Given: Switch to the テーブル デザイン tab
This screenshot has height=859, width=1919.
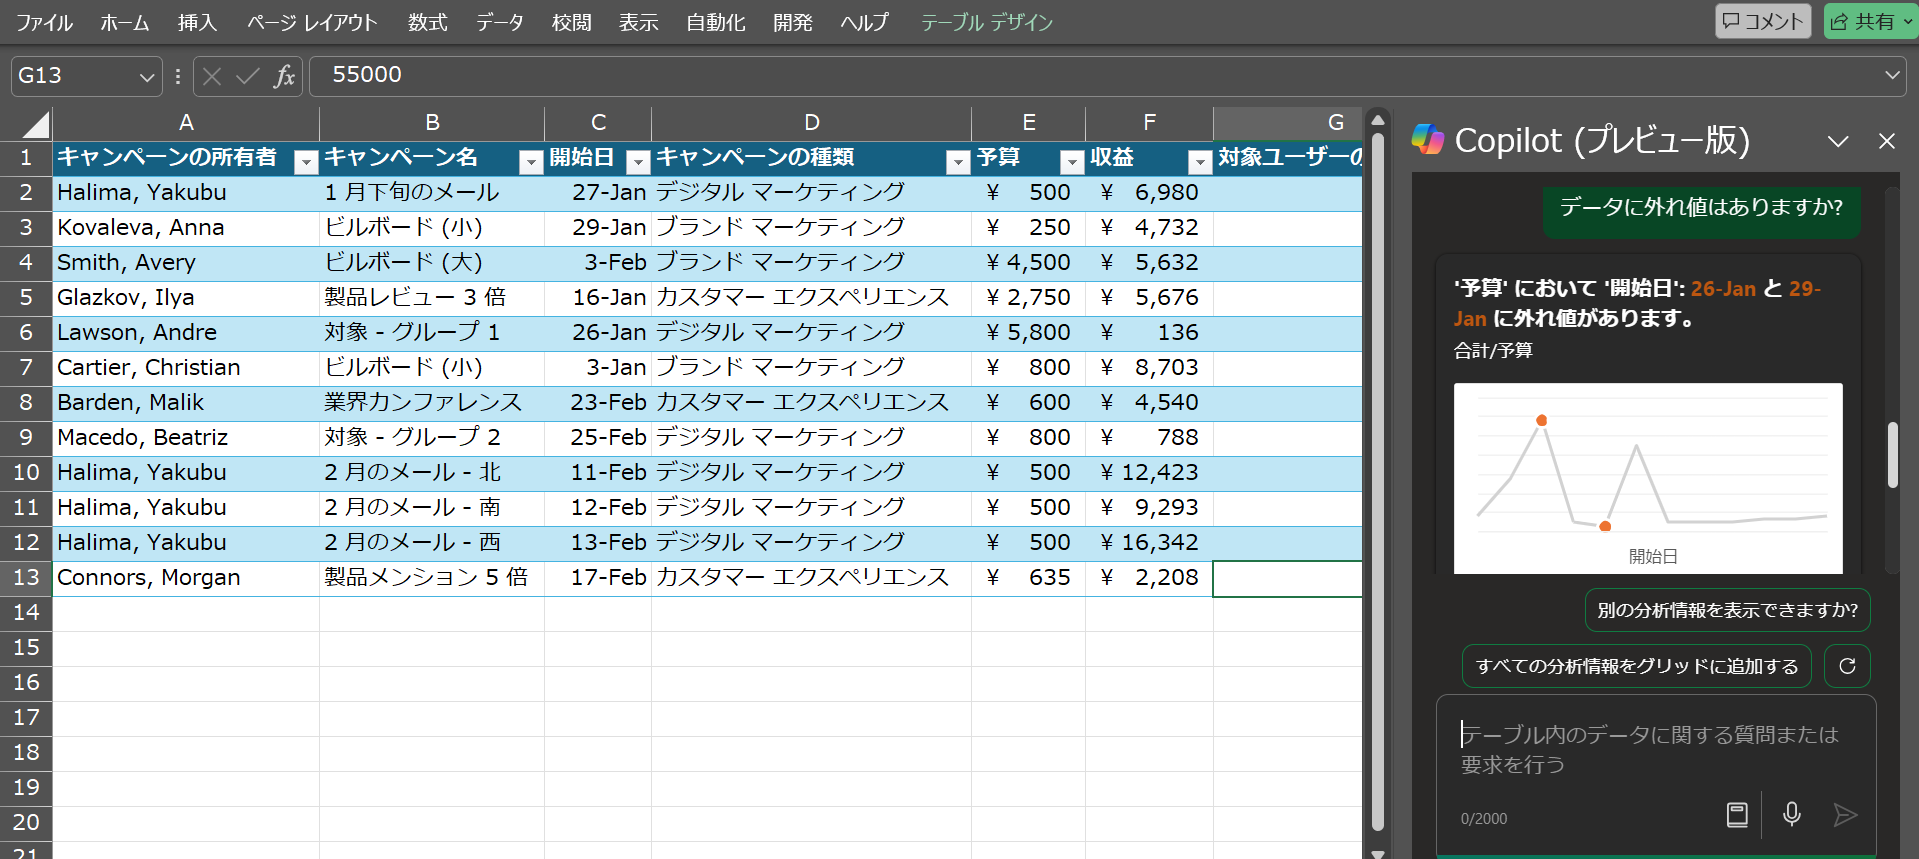Looking at the screenshot, I should pyautogui.click(x=986, y=22).
